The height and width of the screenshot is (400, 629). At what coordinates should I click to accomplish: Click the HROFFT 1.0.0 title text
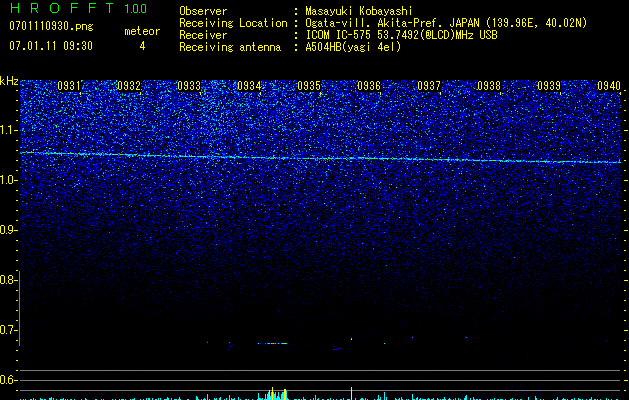78,8
